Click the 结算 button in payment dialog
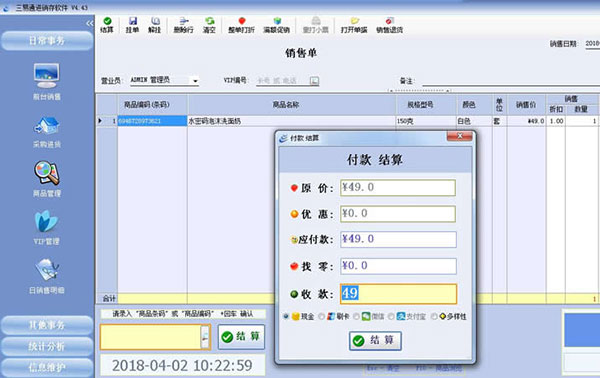This screenshot has width=600, height=378. (x=375, y=341)
